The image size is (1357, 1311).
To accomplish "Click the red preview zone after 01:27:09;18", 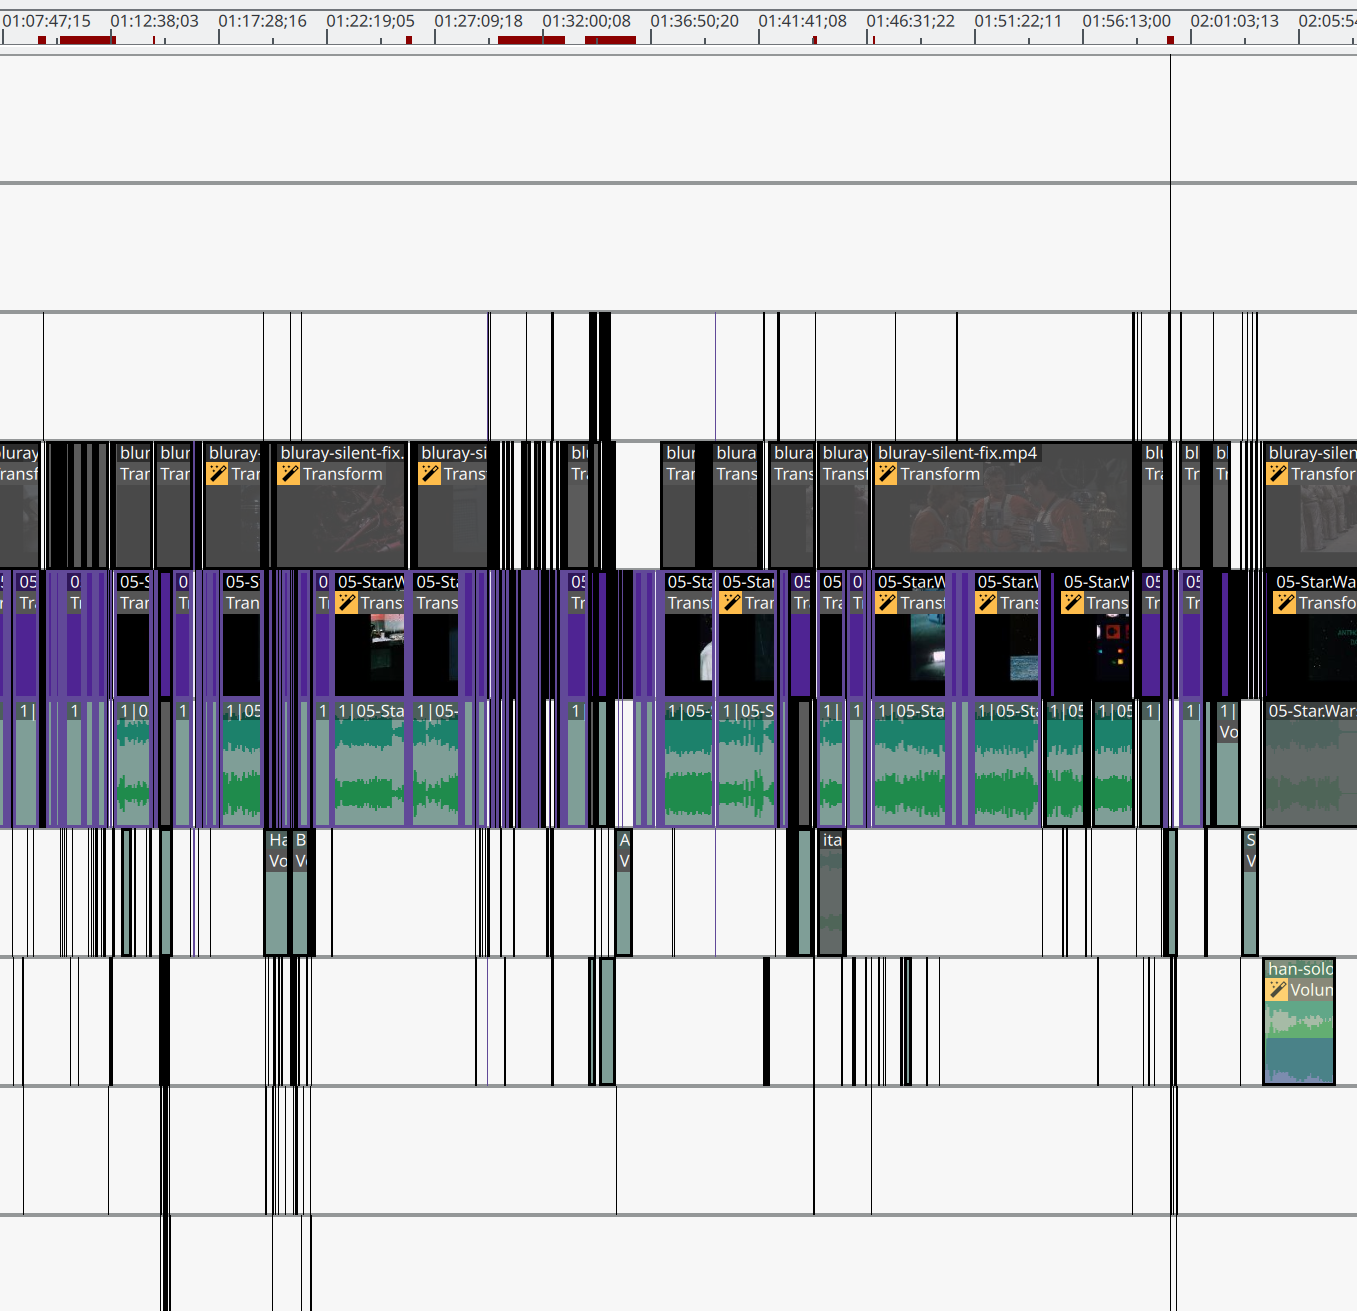I will click(531, 40).
